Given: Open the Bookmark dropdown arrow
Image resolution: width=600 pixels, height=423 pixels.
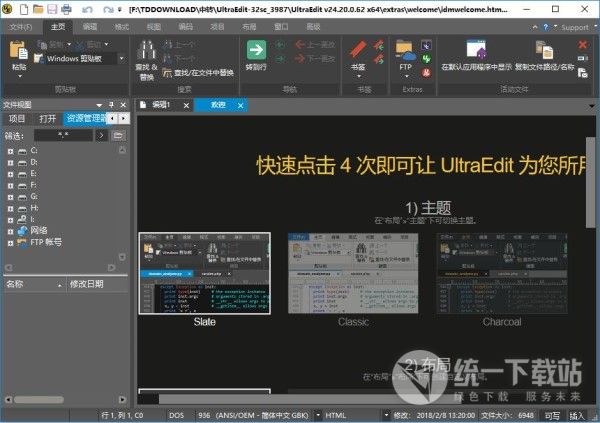Looking at the screenshot, I should tap(359, 76).
